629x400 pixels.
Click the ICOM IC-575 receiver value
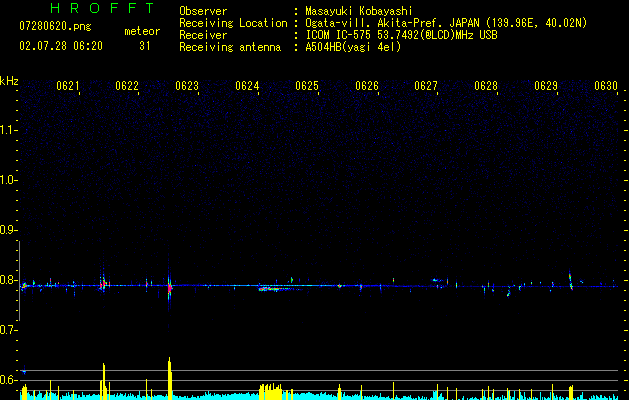[x=401, y=35]
